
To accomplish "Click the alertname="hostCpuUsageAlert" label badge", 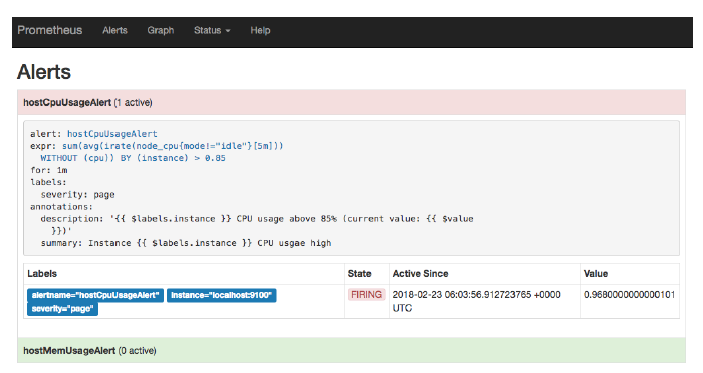I will pyautogui.click(x=95, y=295).
